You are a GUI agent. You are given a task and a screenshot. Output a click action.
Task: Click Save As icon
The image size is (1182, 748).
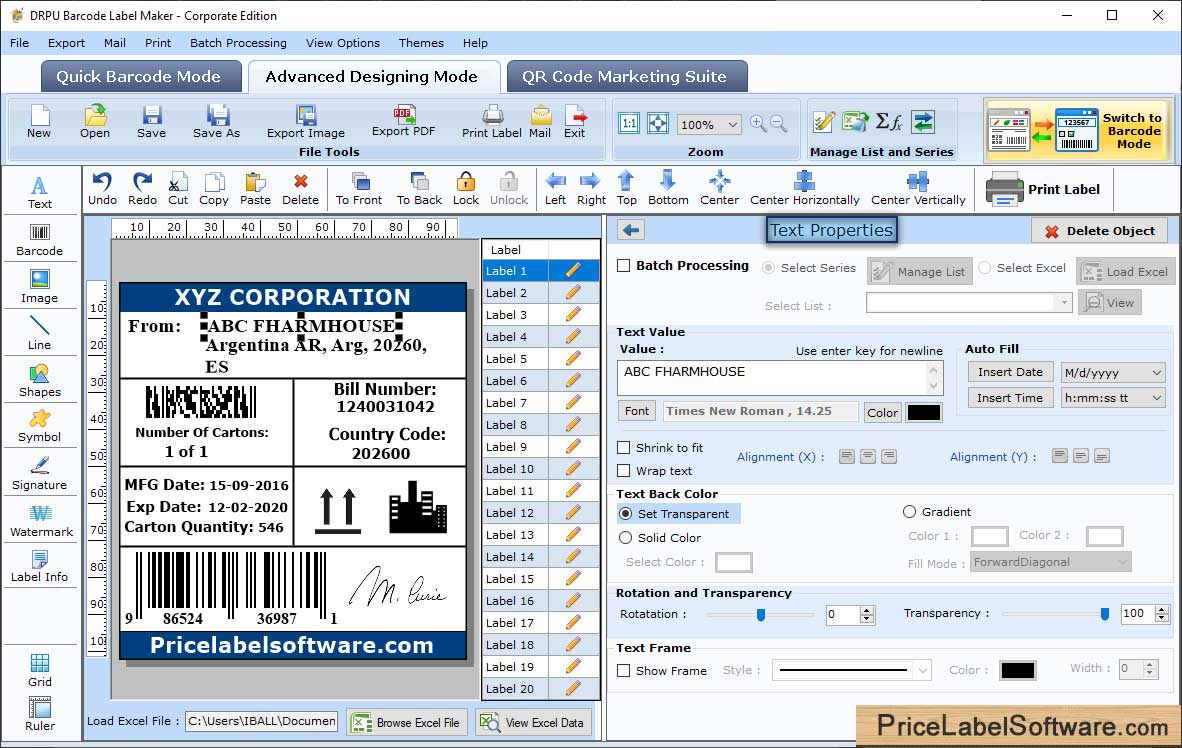216,121
